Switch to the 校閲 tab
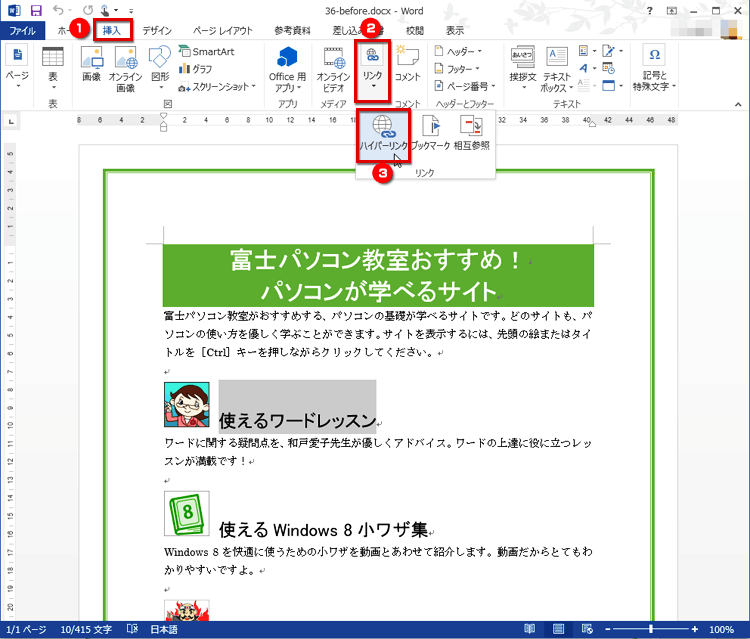This screenshot has height=639, width=750. click(415, 31)
